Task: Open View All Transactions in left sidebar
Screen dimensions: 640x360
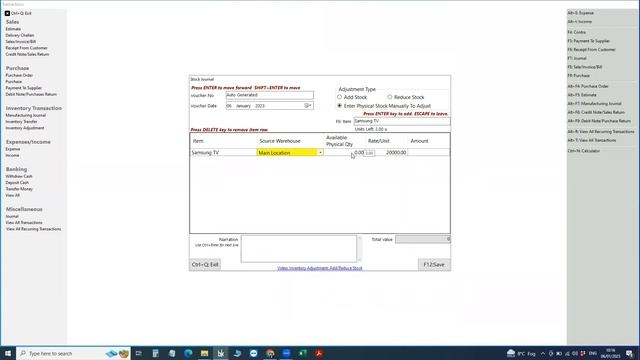Action: click(x=24, y=223)
